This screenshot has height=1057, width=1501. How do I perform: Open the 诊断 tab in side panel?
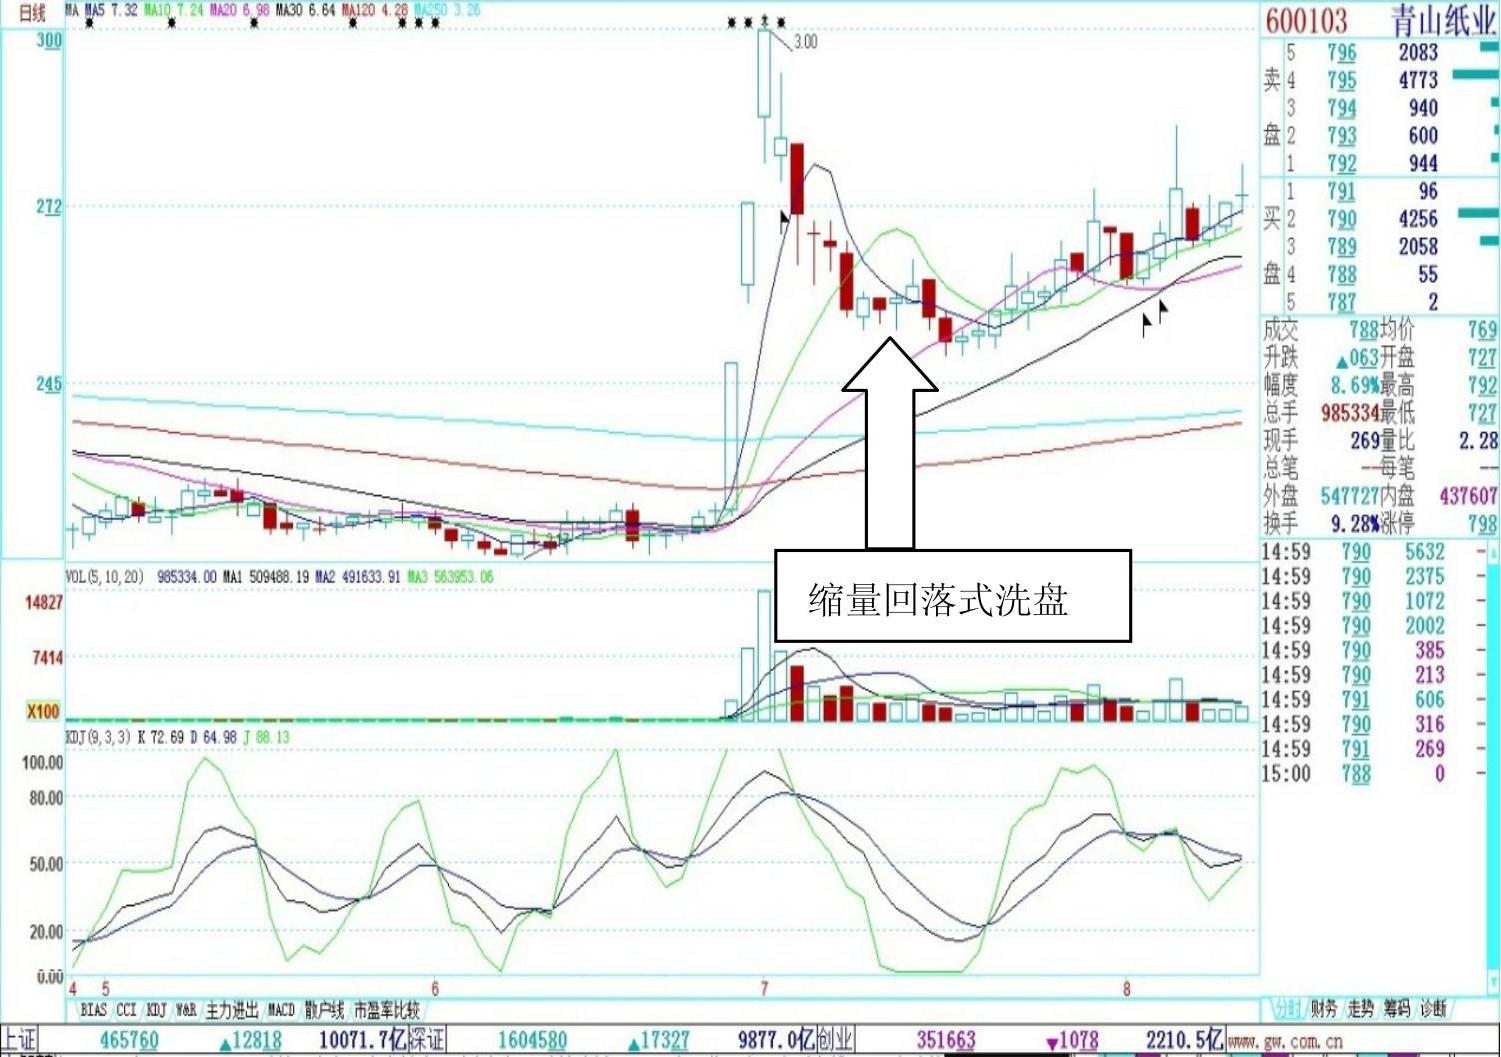pos(1433,1008)
